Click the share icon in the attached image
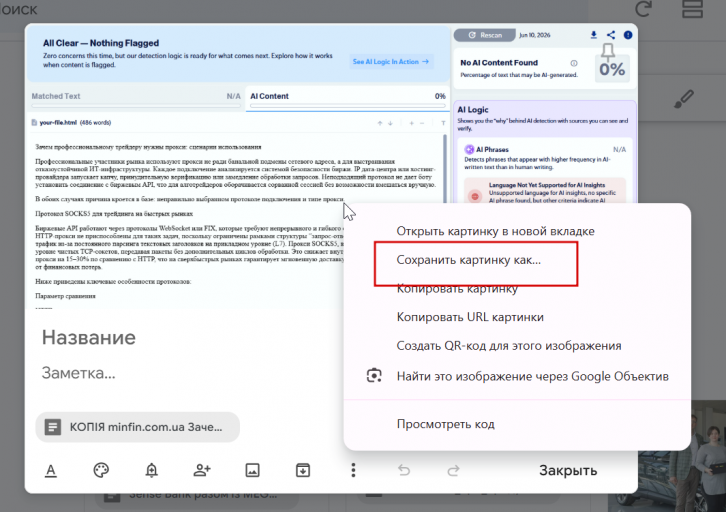This screenshot has width=726, height=512. point(611,35)
